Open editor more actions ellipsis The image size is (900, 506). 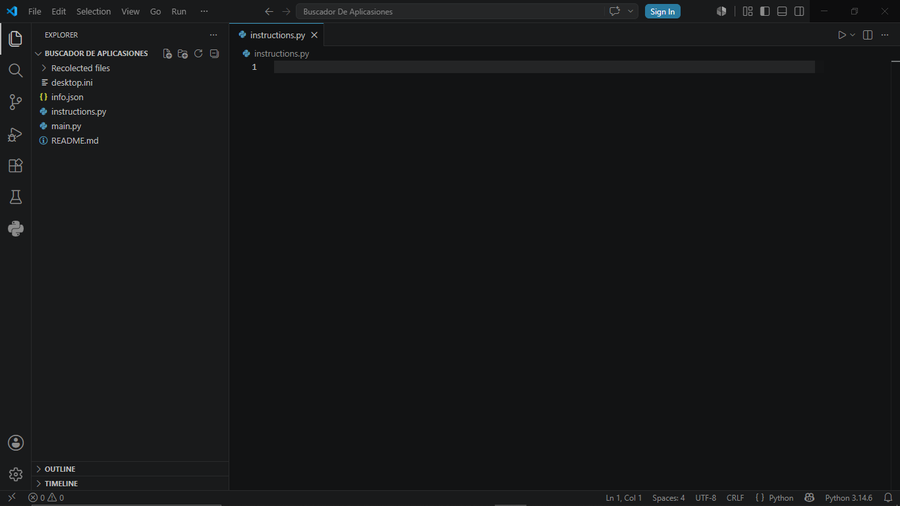[885, 35]
